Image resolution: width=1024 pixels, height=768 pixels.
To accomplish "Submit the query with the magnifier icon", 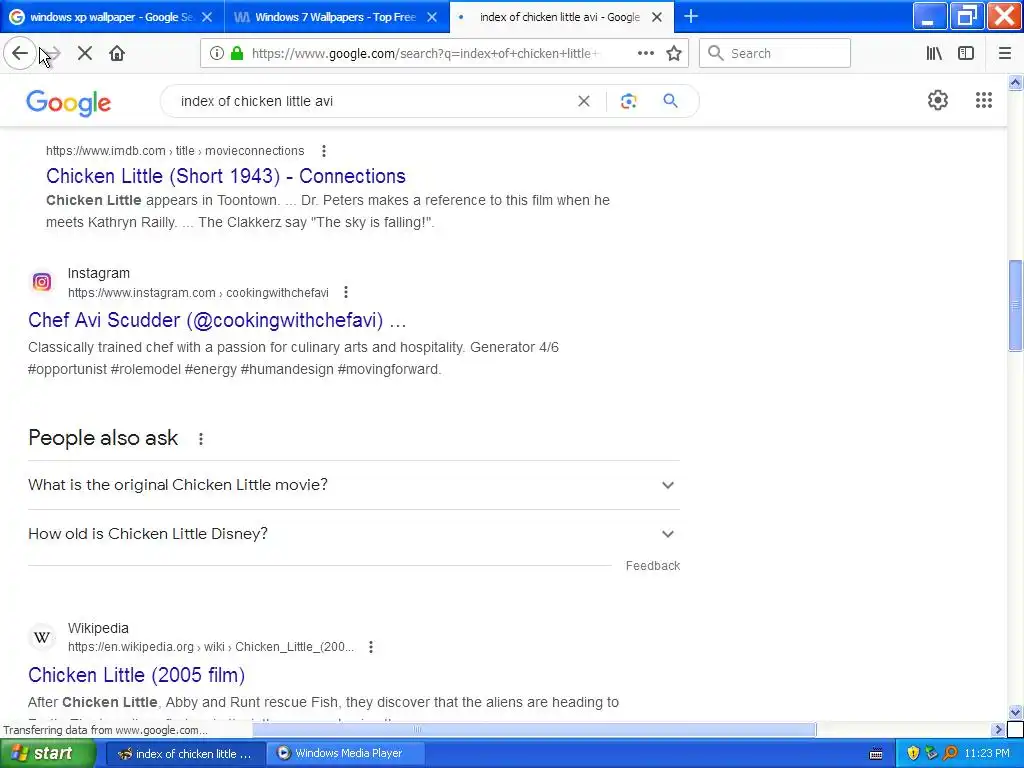I will [671, 101].
